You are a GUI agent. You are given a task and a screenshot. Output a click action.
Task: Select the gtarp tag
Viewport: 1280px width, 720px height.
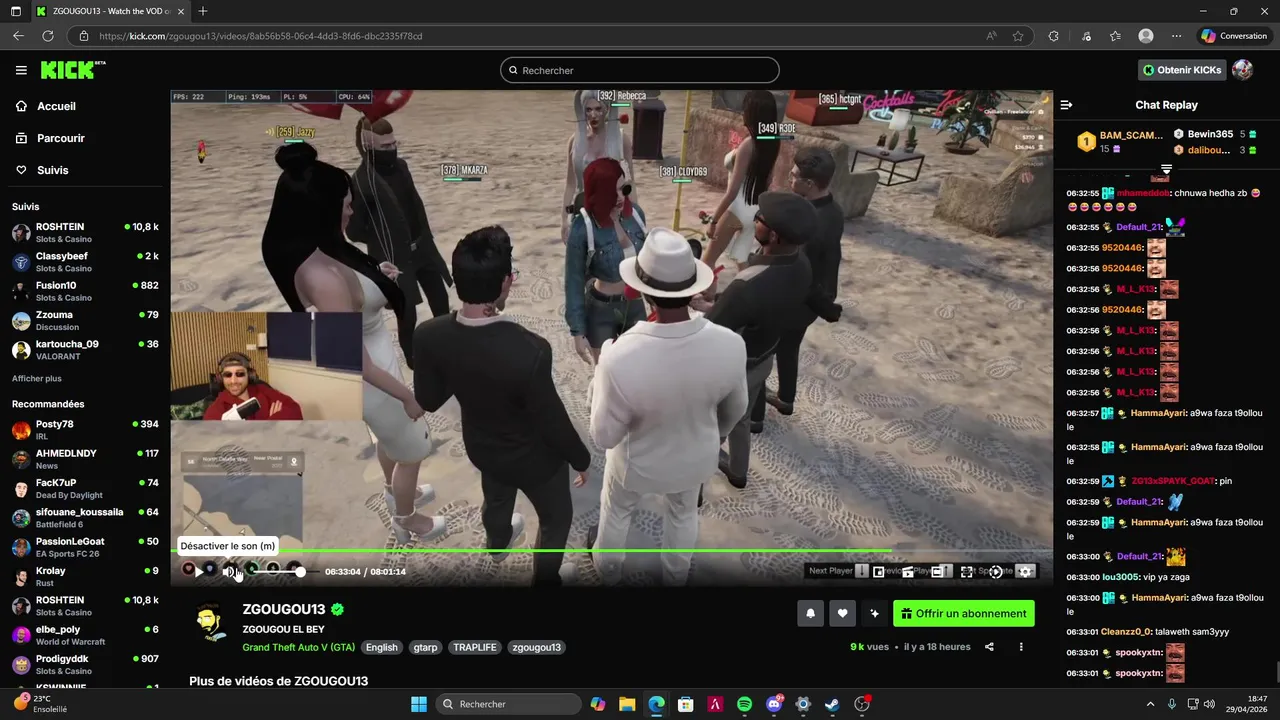tap(425, 647)
